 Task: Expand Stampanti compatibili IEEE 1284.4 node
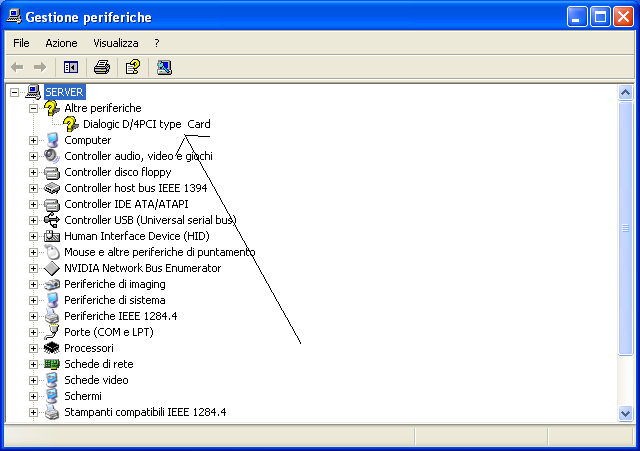pos(33,412)
